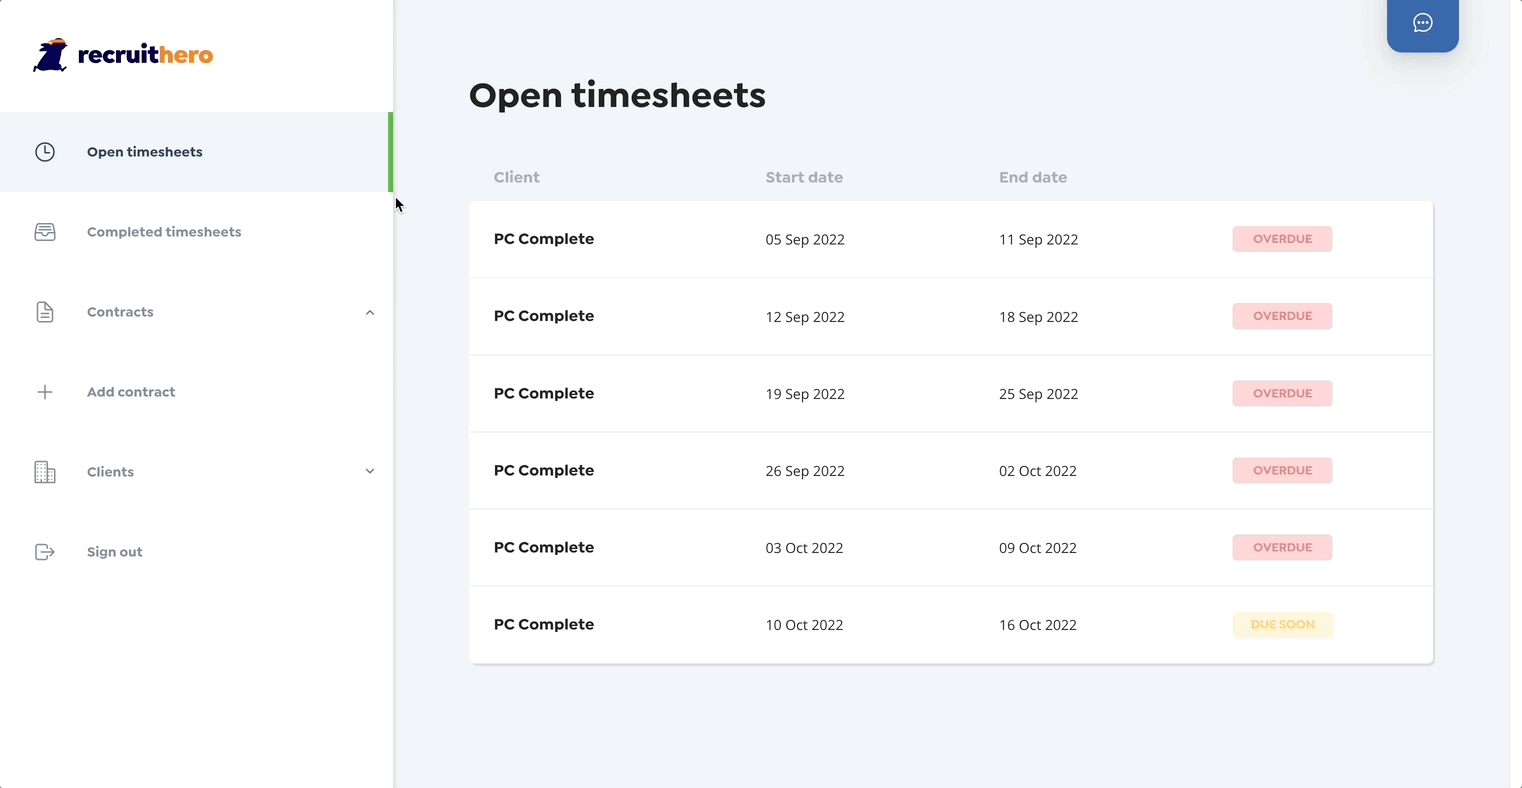Open the PC Complete timesheet starting 05 Sep 2022
The image size is (1522, 788).
click(x=951, y=239)
